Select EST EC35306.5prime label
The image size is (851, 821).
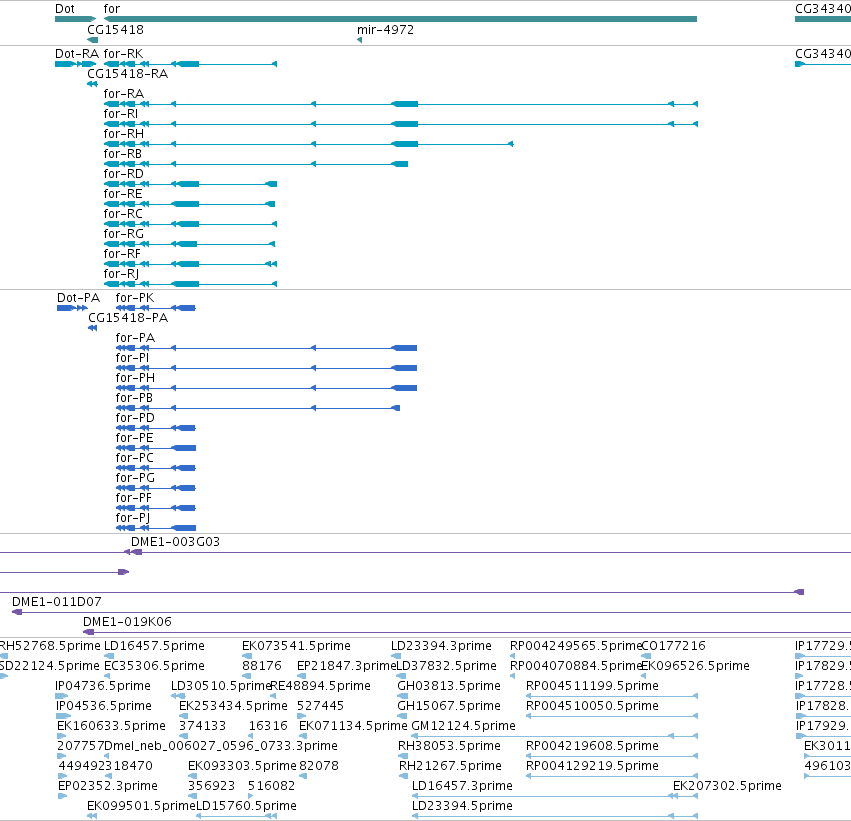pos(154,666)
